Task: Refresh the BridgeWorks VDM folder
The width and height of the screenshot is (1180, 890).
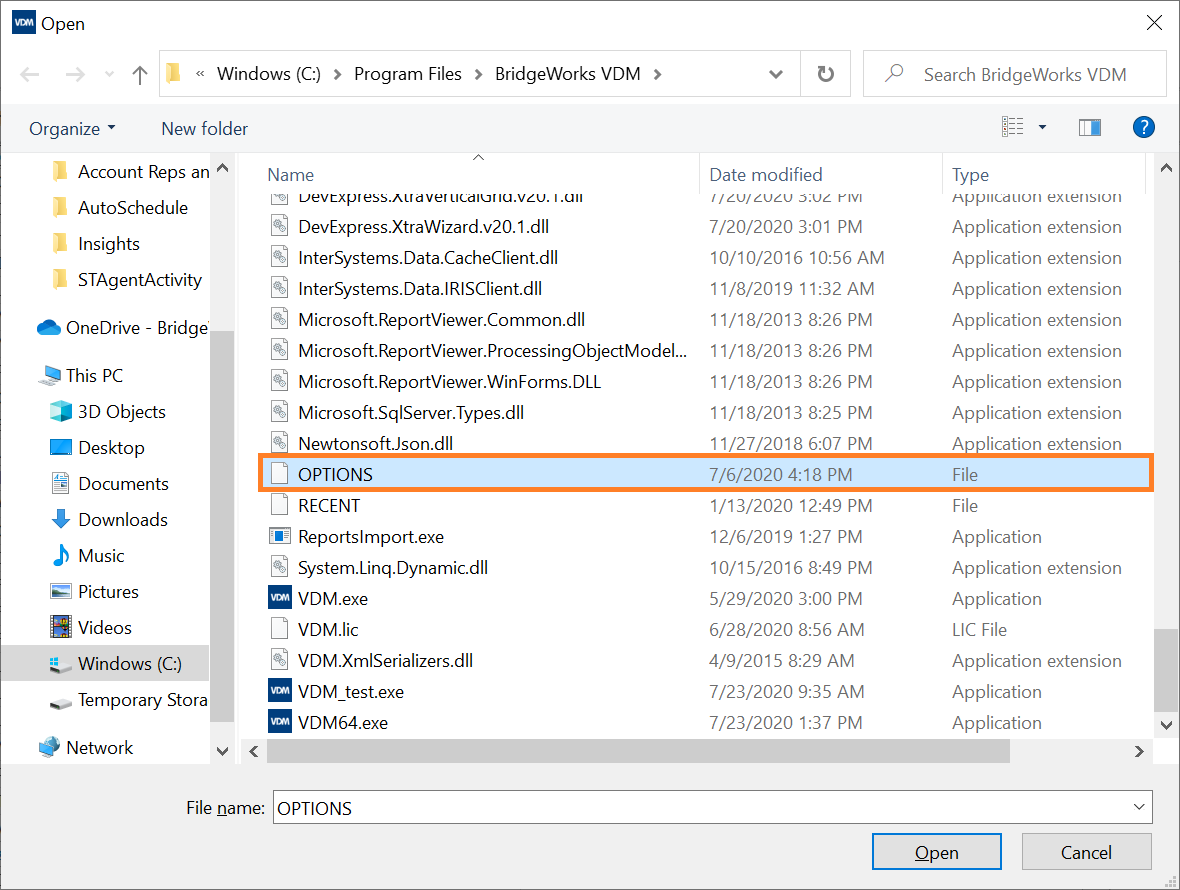Action: tap(826, 74)
